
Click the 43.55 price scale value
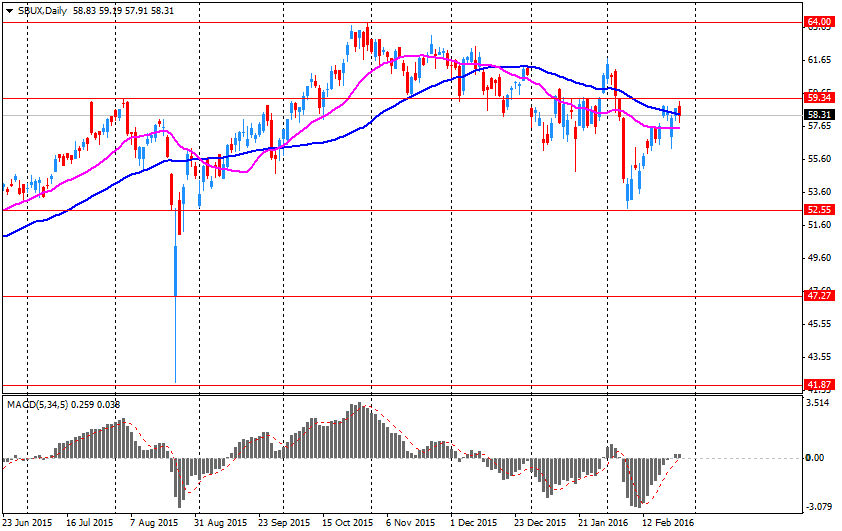(x=819, y=357)
